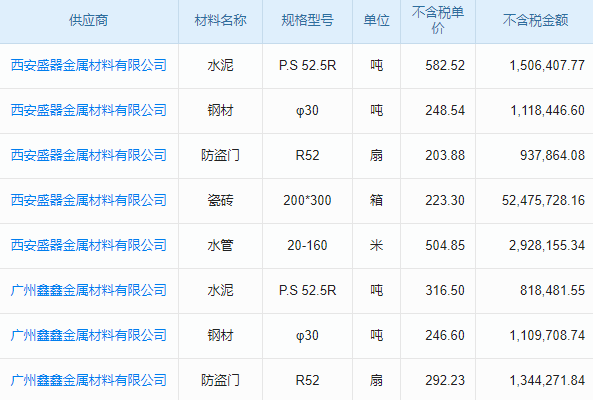
Task: Select the amount 818,481.55
Action: 553,290
